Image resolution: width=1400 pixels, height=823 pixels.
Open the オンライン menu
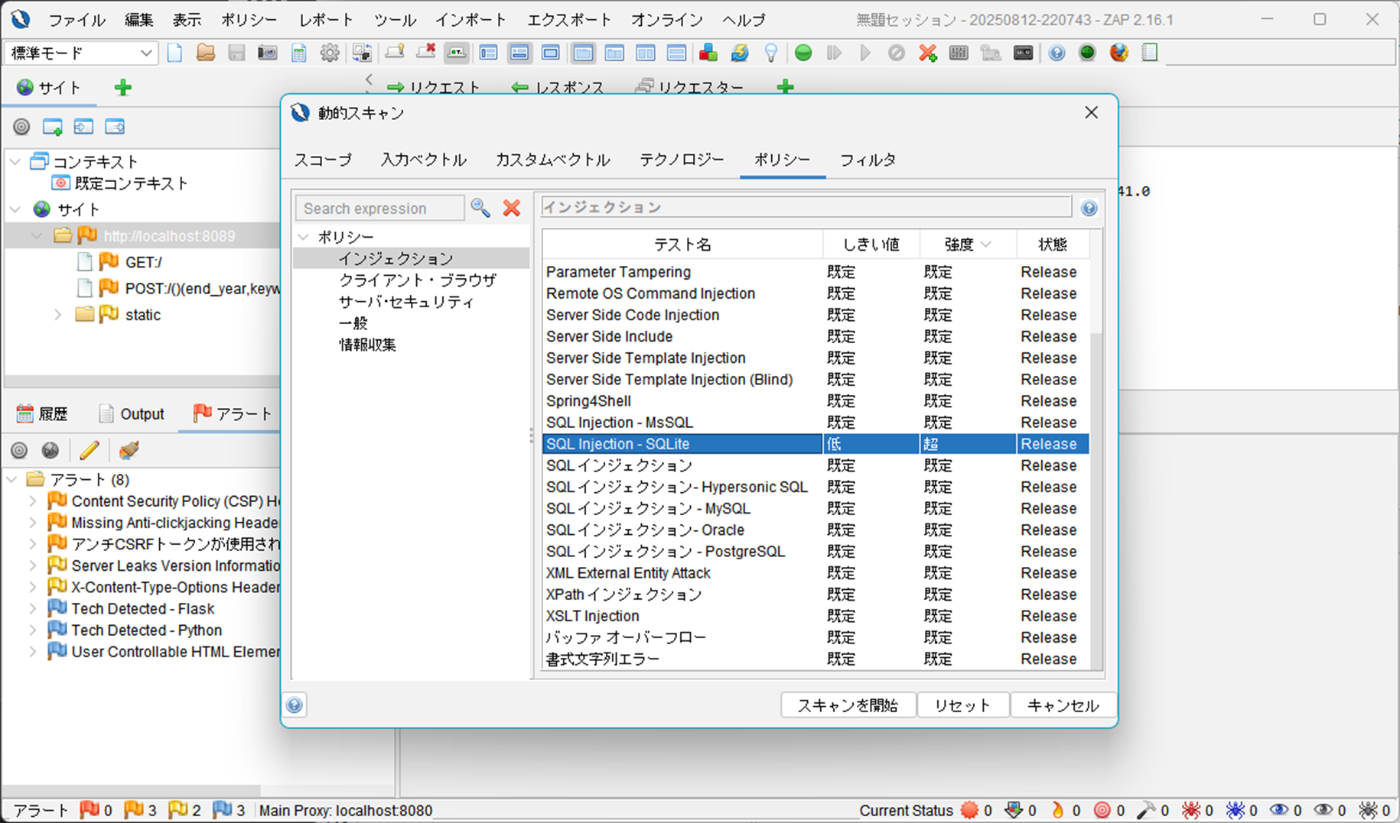[667, 20]
